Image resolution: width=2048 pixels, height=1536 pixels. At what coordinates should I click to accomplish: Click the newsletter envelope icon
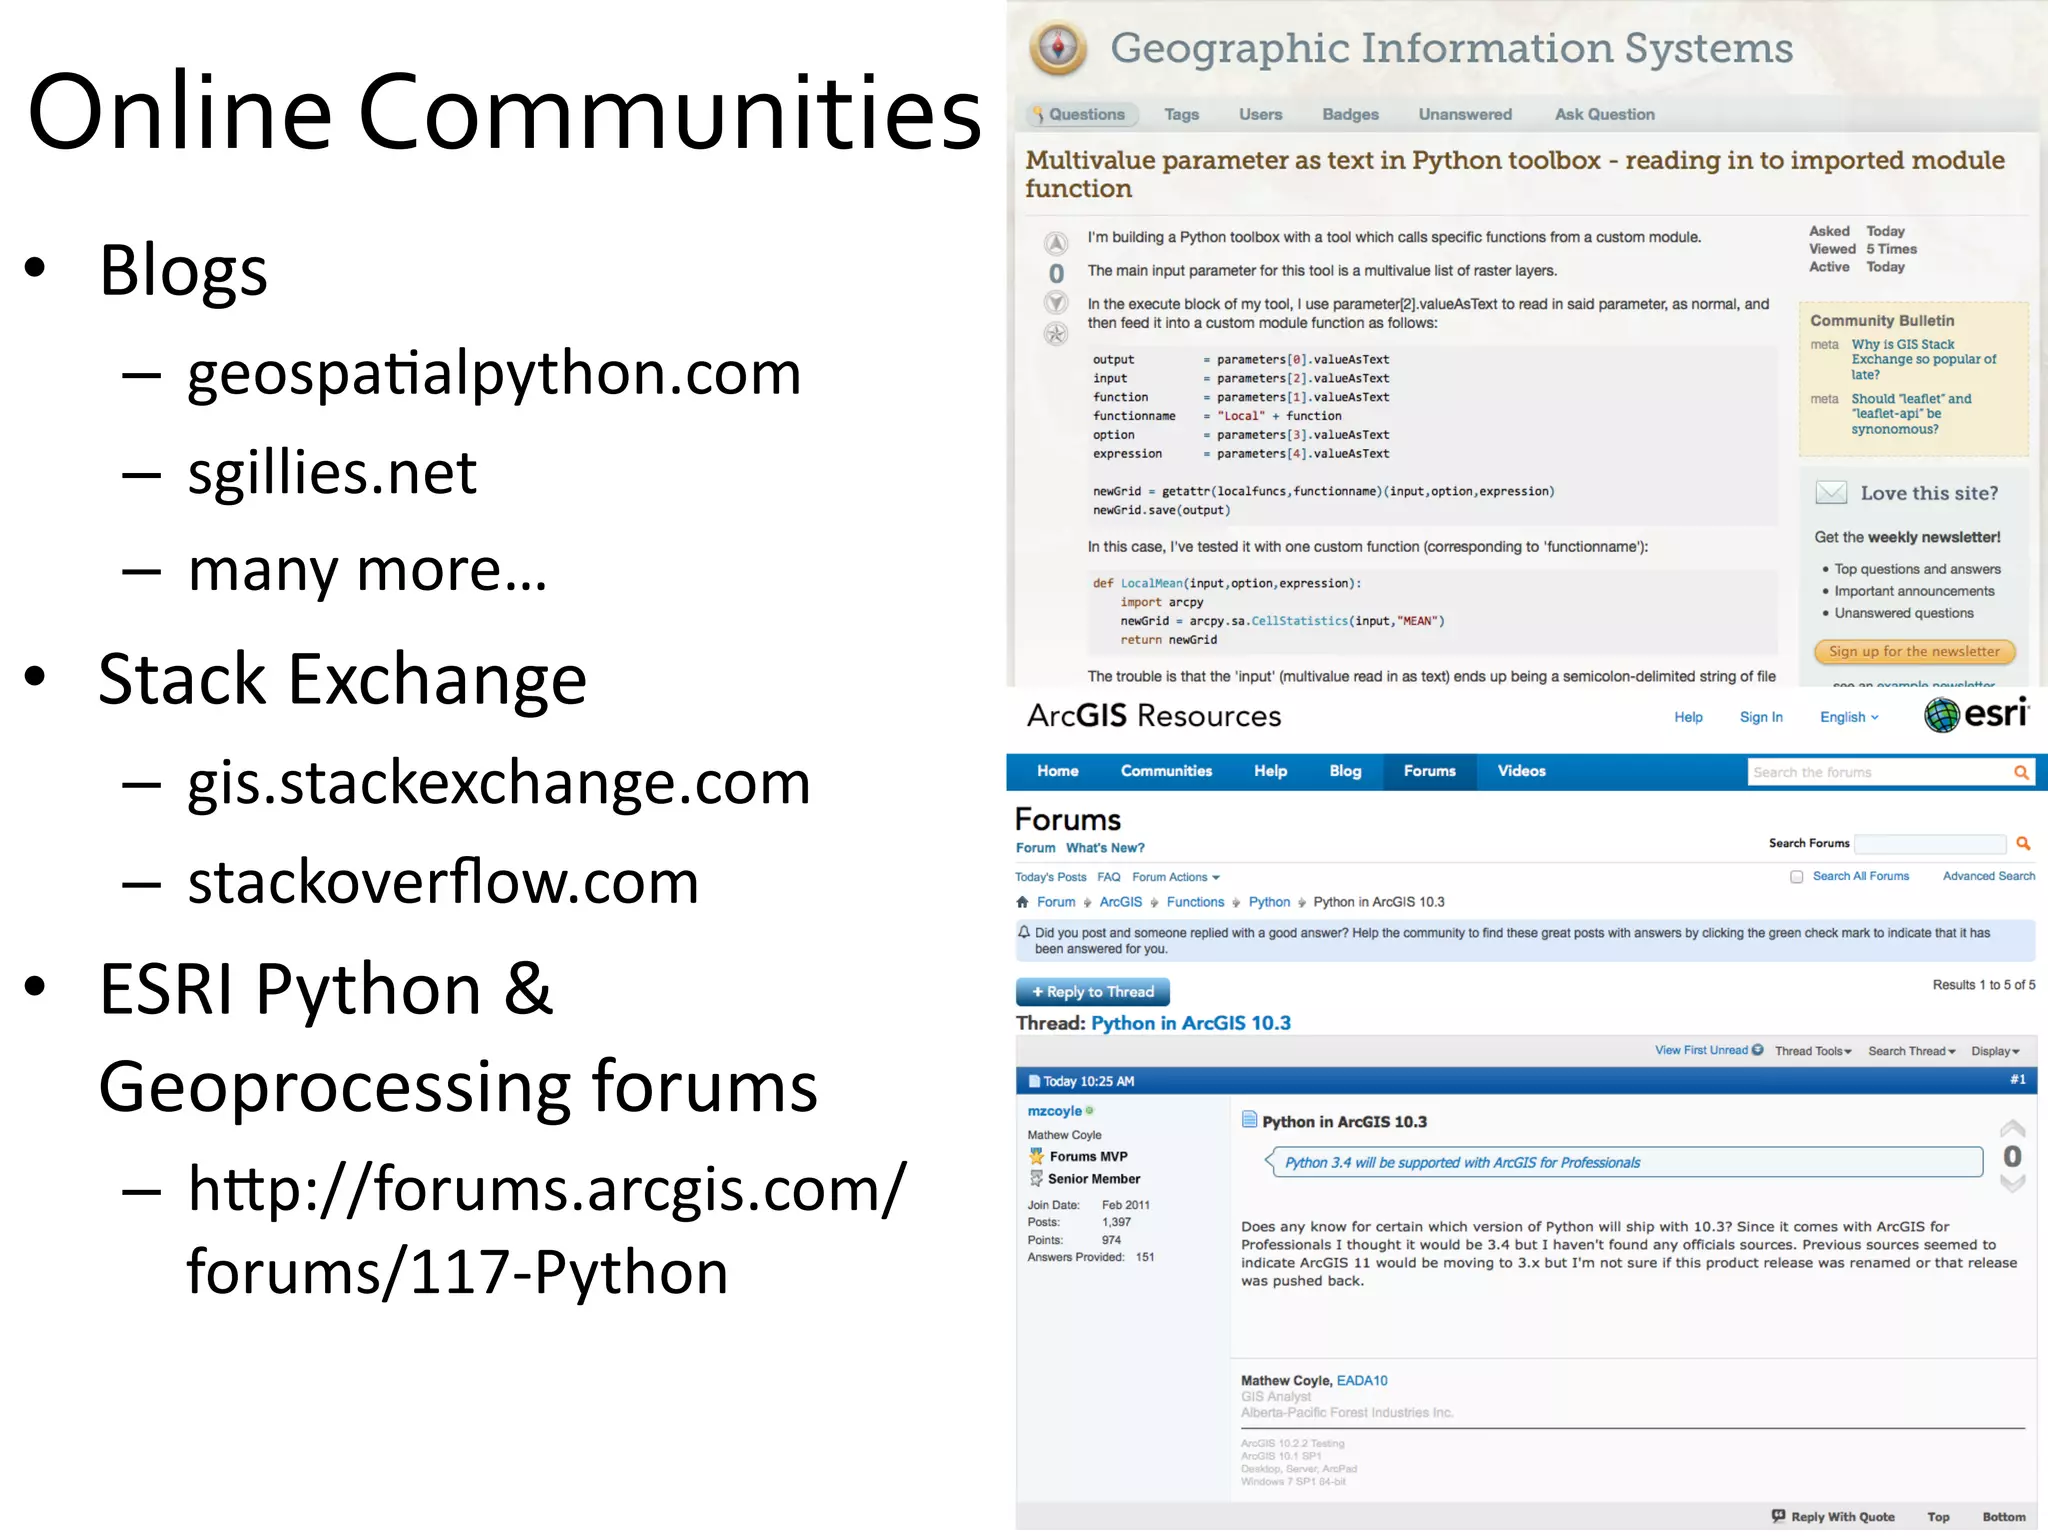click(1832, 492)
